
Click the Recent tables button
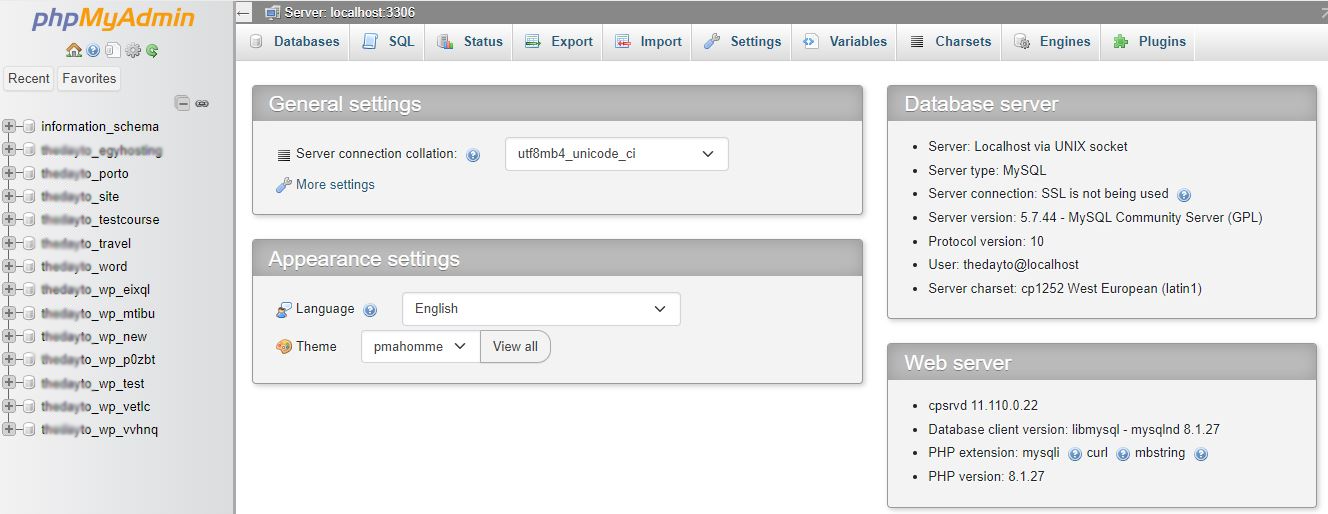point(29,79)
